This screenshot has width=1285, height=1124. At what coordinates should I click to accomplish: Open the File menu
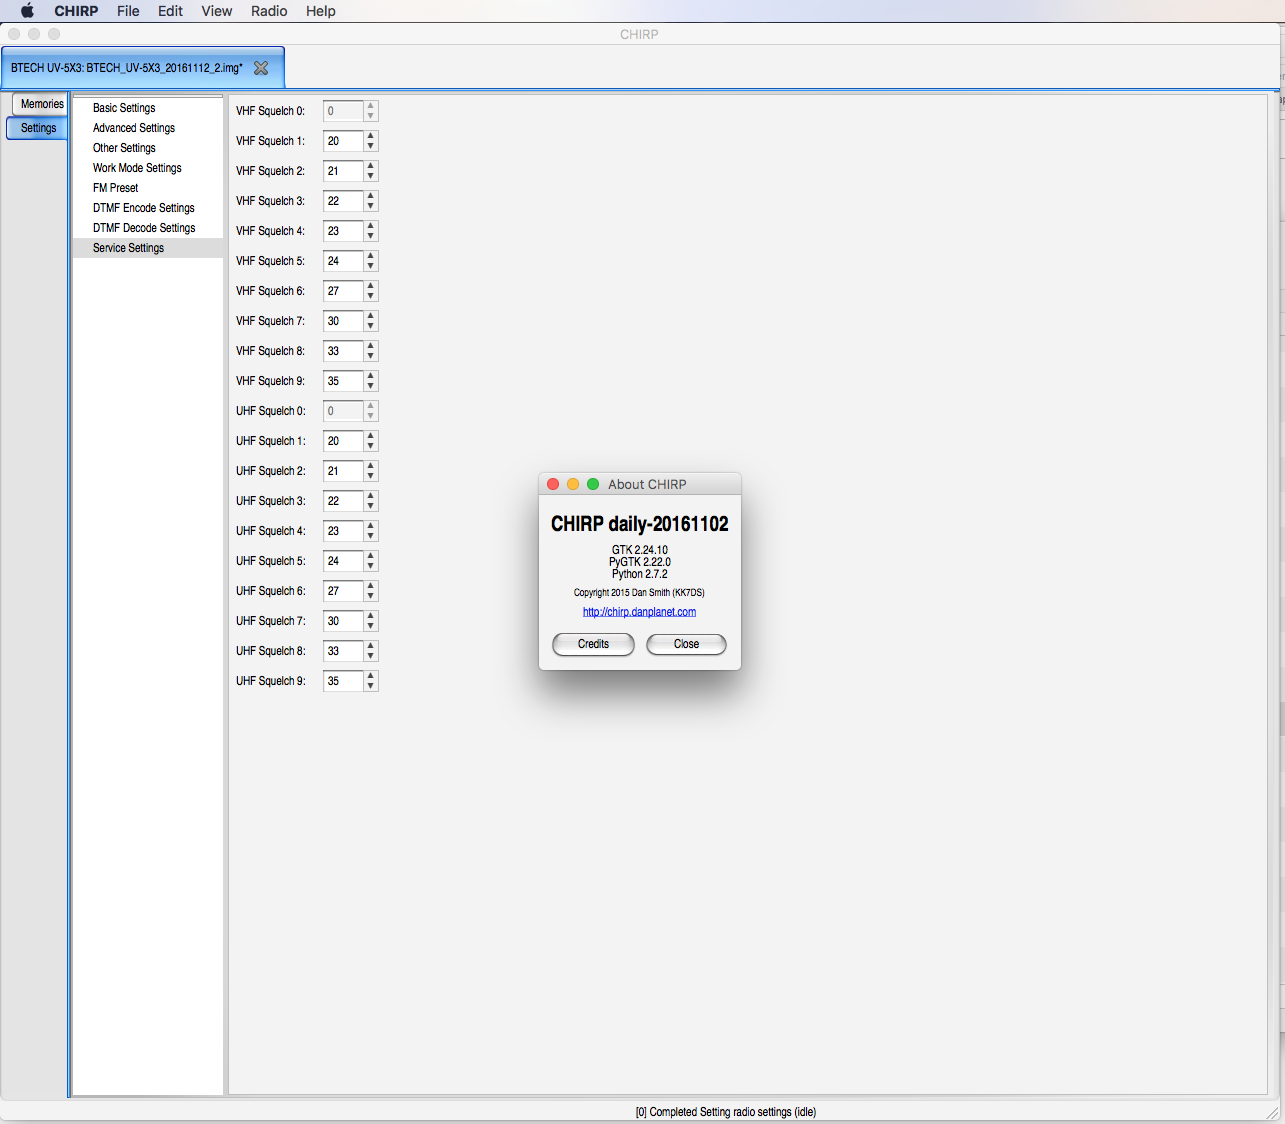click(x=128, y=11)
